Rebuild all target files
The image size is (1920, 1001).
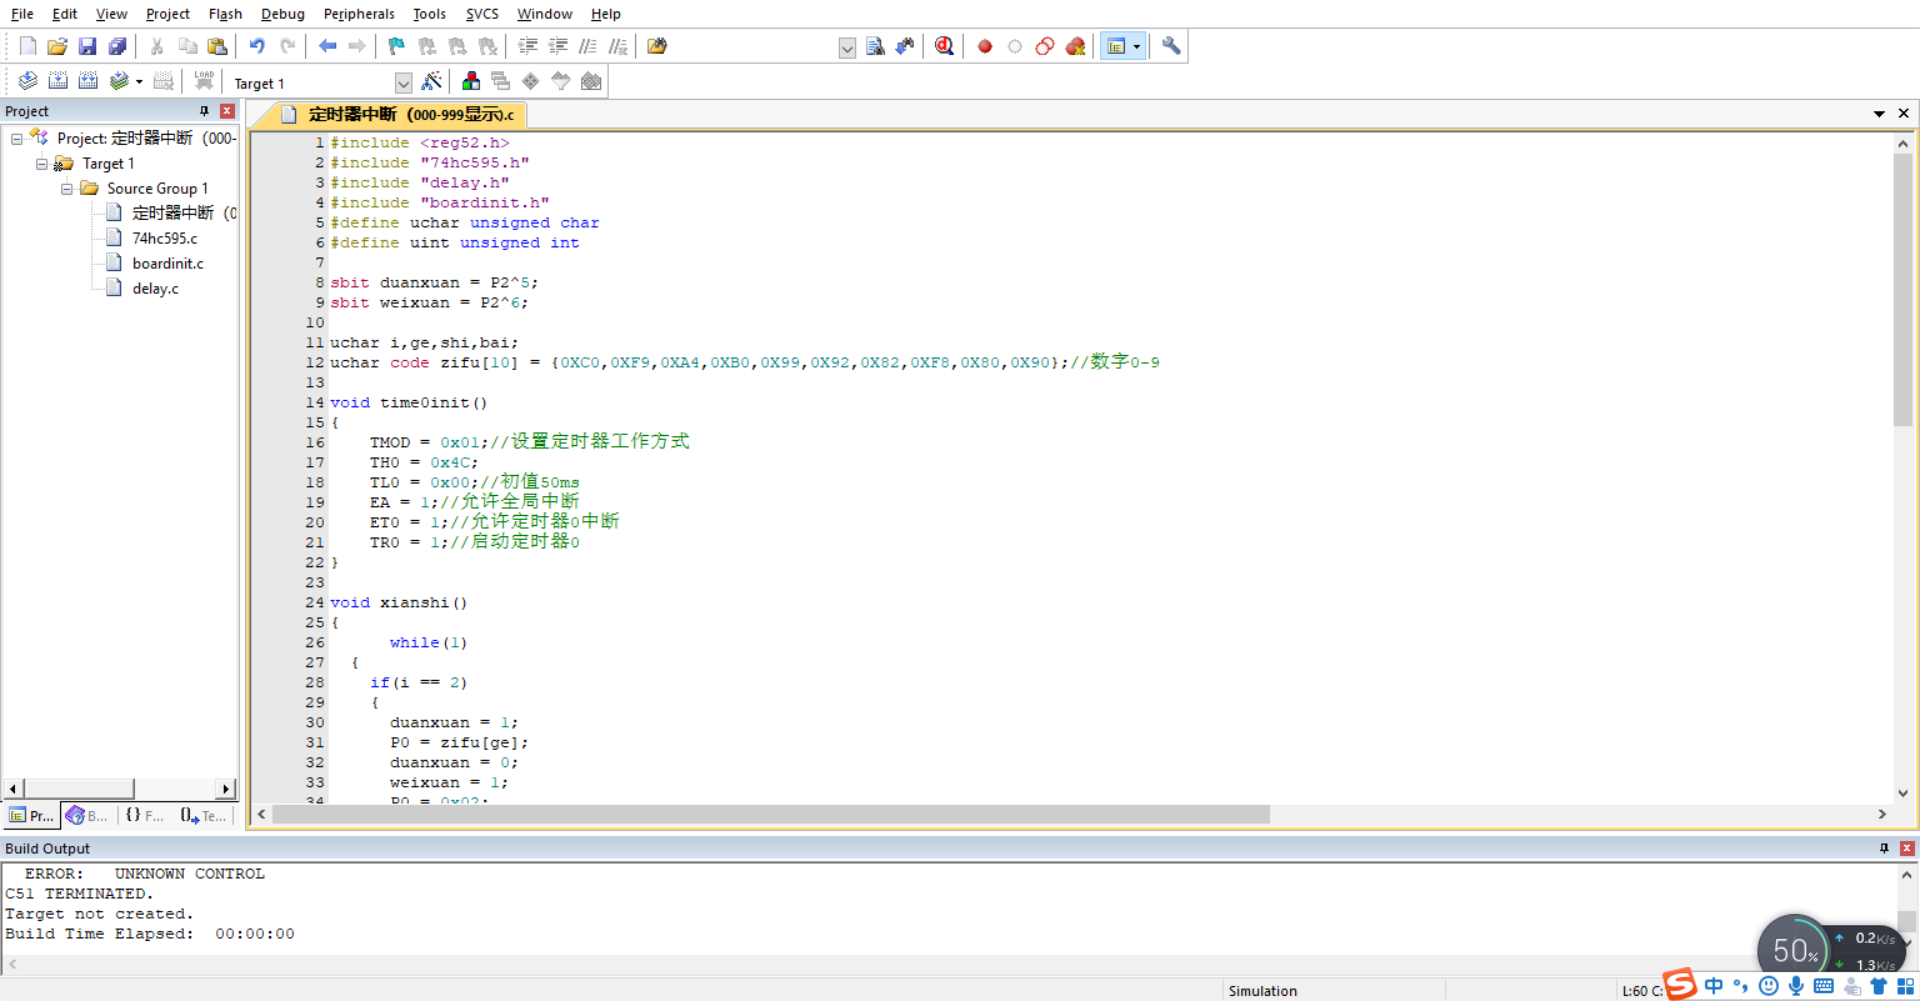pyautogui.click(x=88, y=81)
